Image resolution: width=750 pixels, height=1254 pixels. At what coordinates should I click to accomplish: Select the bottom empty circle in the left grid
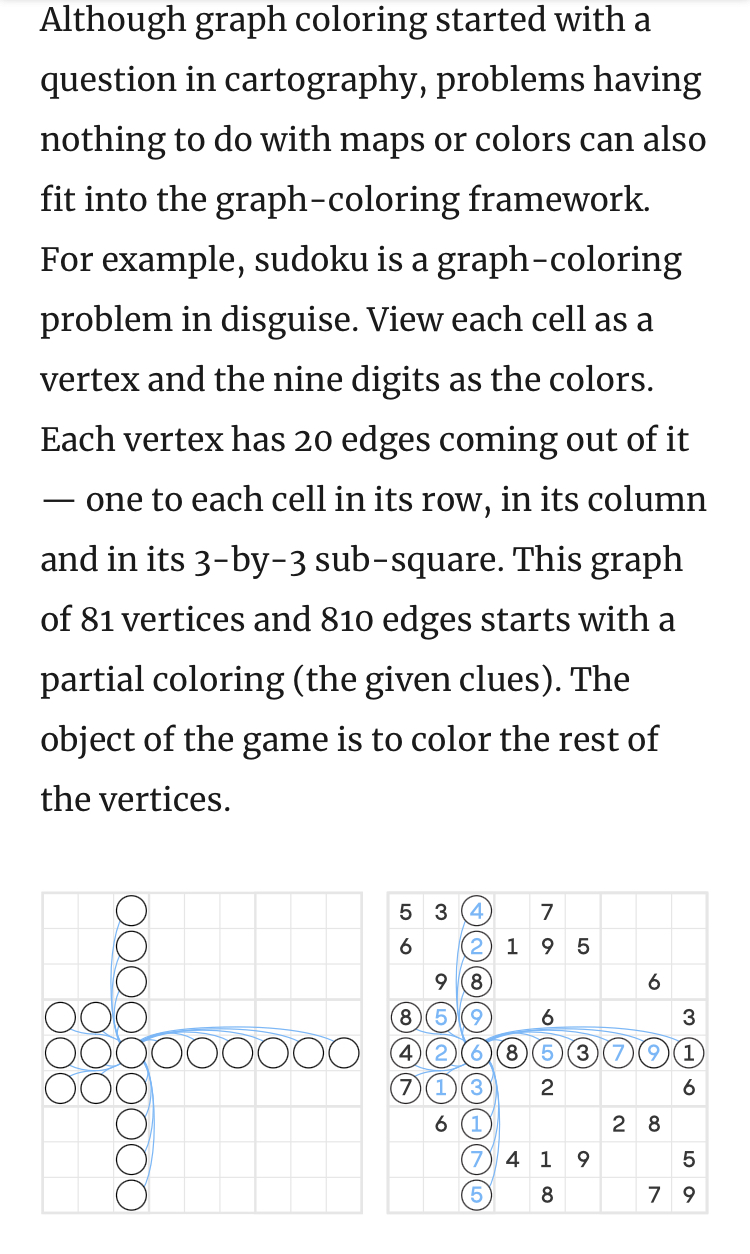(x=132, y=1193)
